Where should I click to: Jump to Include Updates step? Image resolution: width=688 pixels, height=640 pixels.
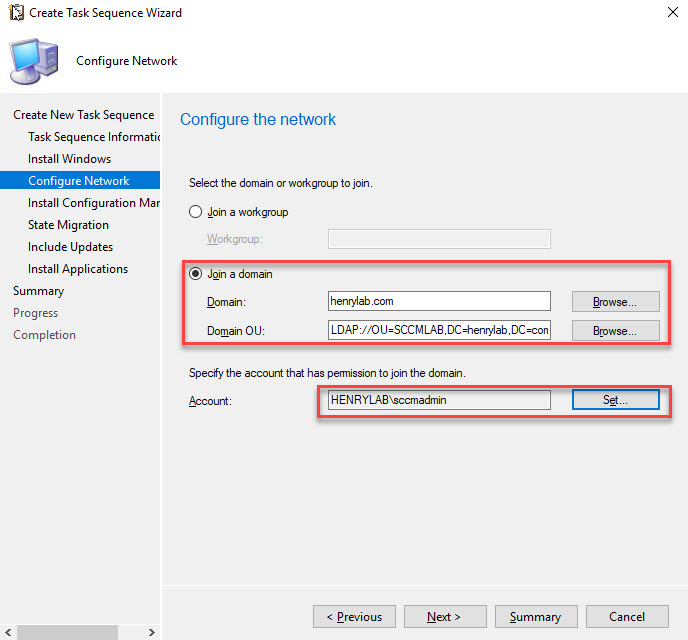pyautogui.click(x=70, y=247)
